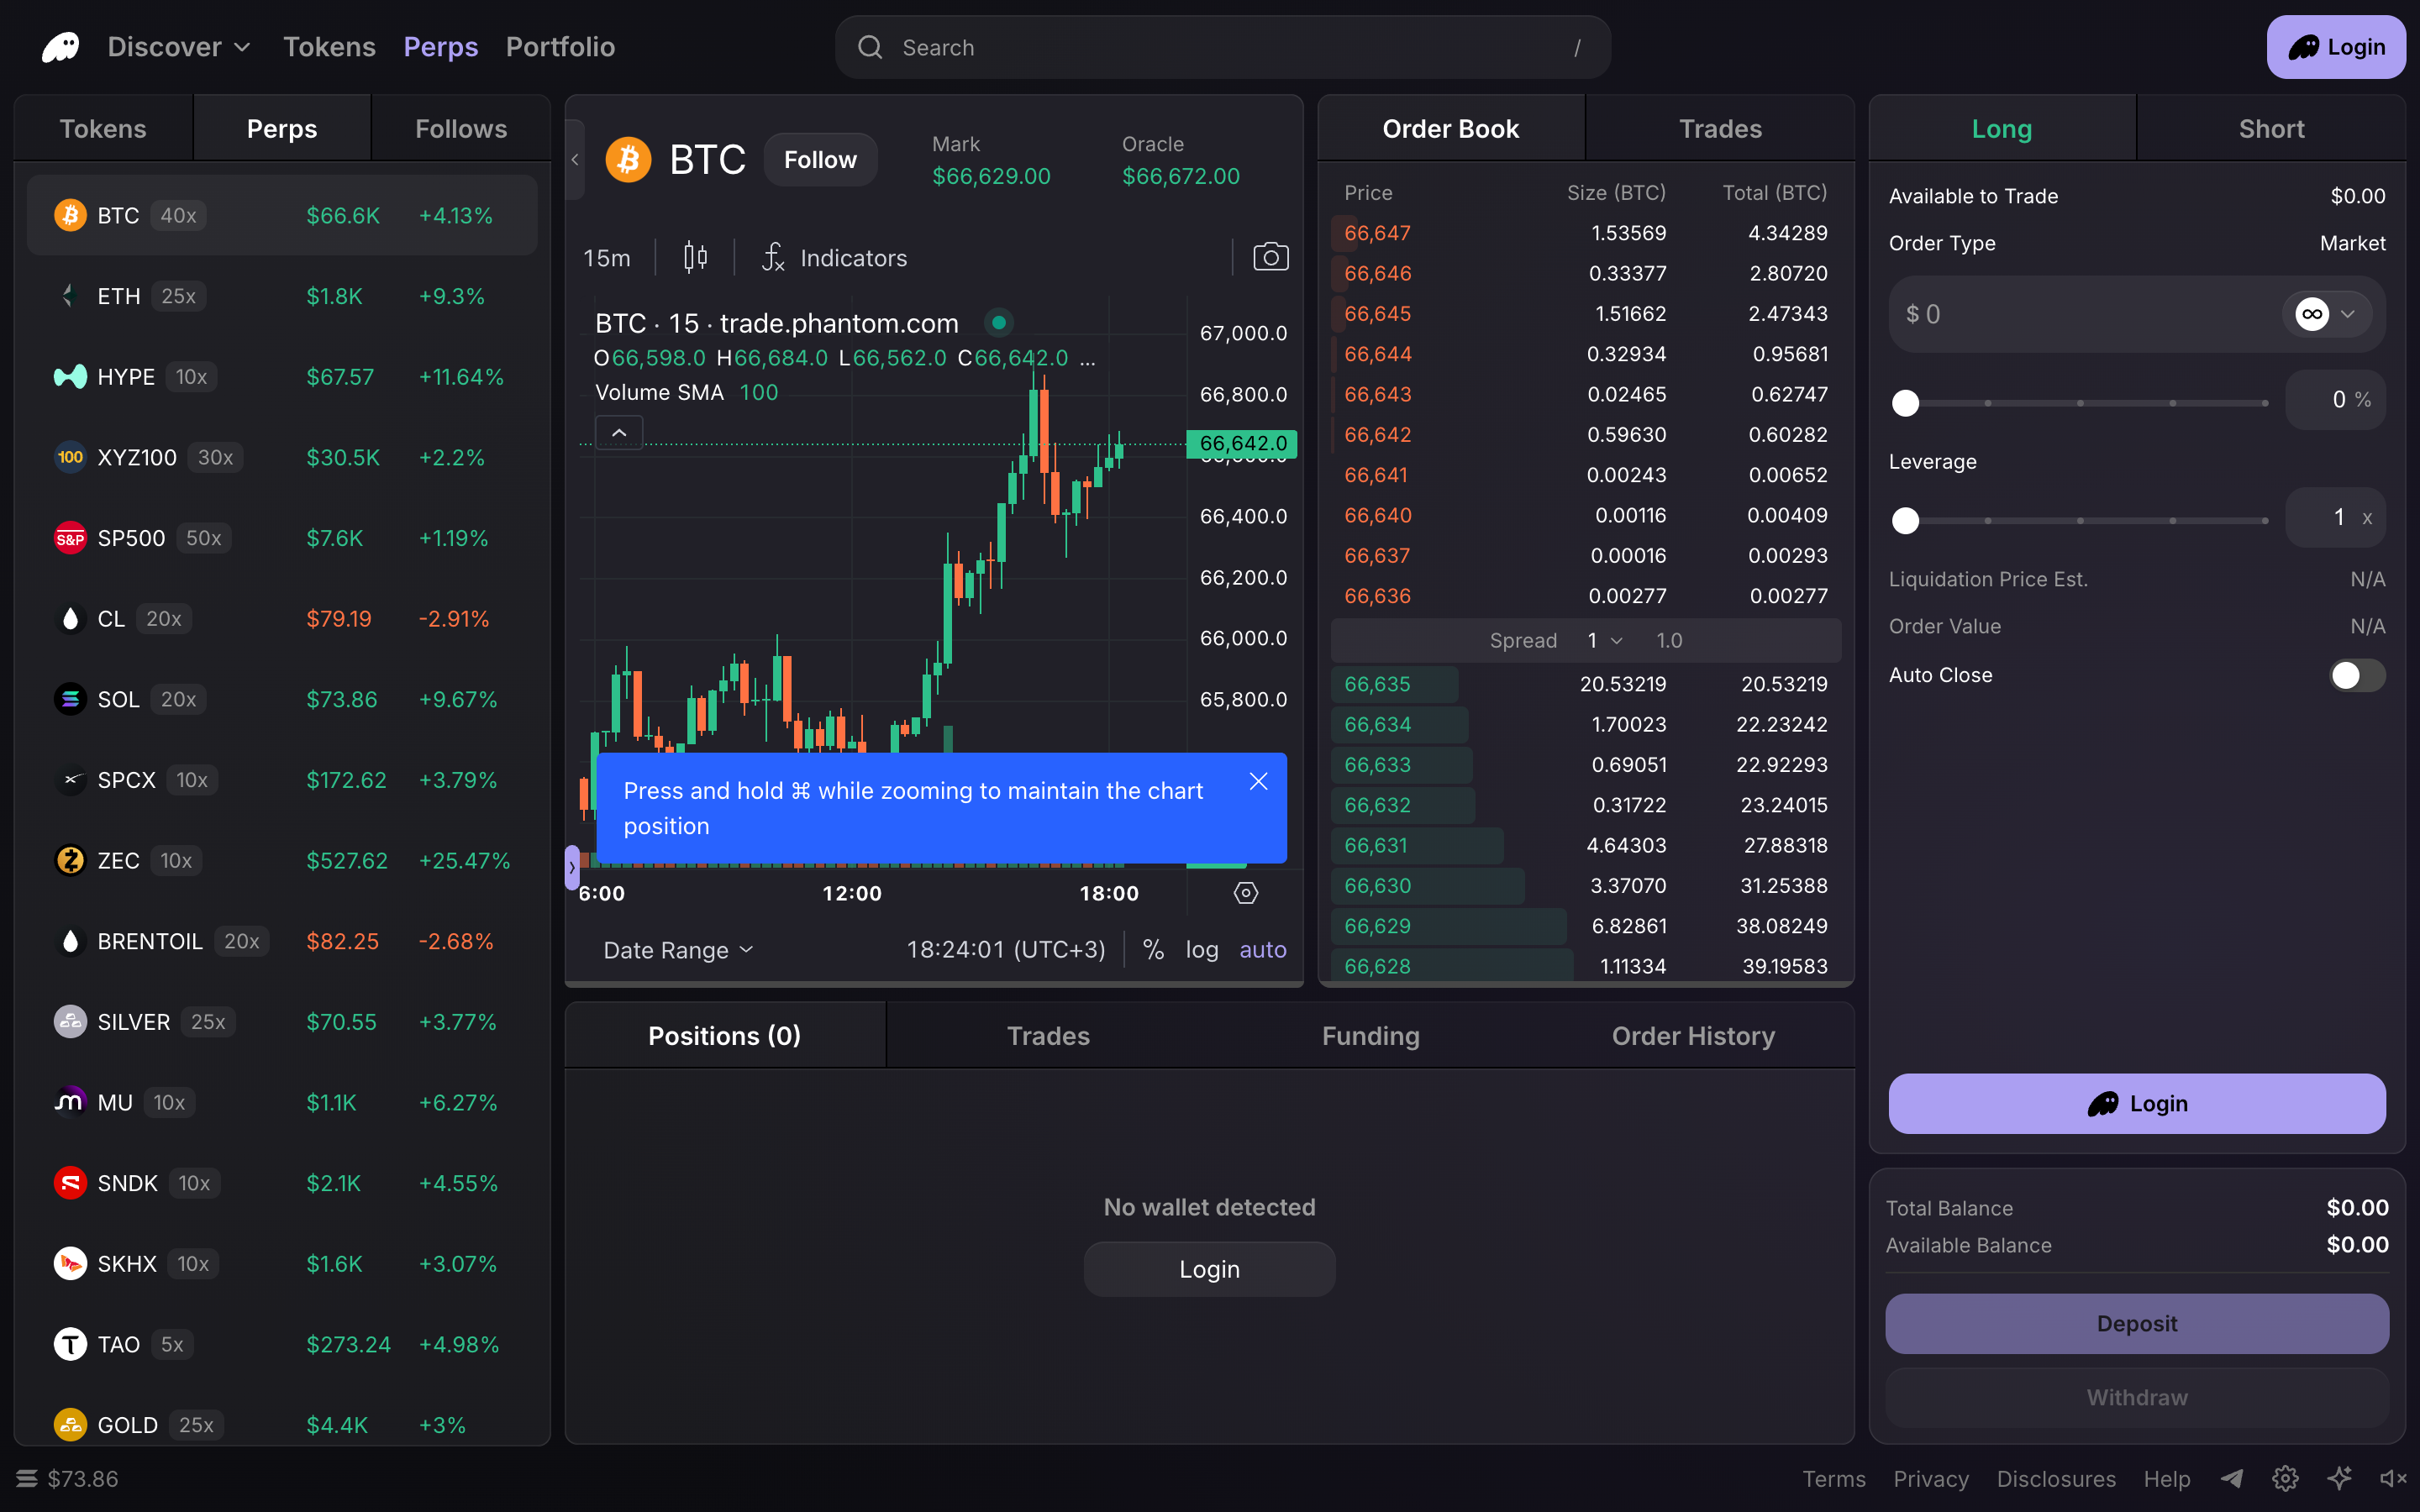Viewport: 2420px width, 1512px height.
Task: Collapse the left panel arrow beside BTC
Action: coord(575,159)
